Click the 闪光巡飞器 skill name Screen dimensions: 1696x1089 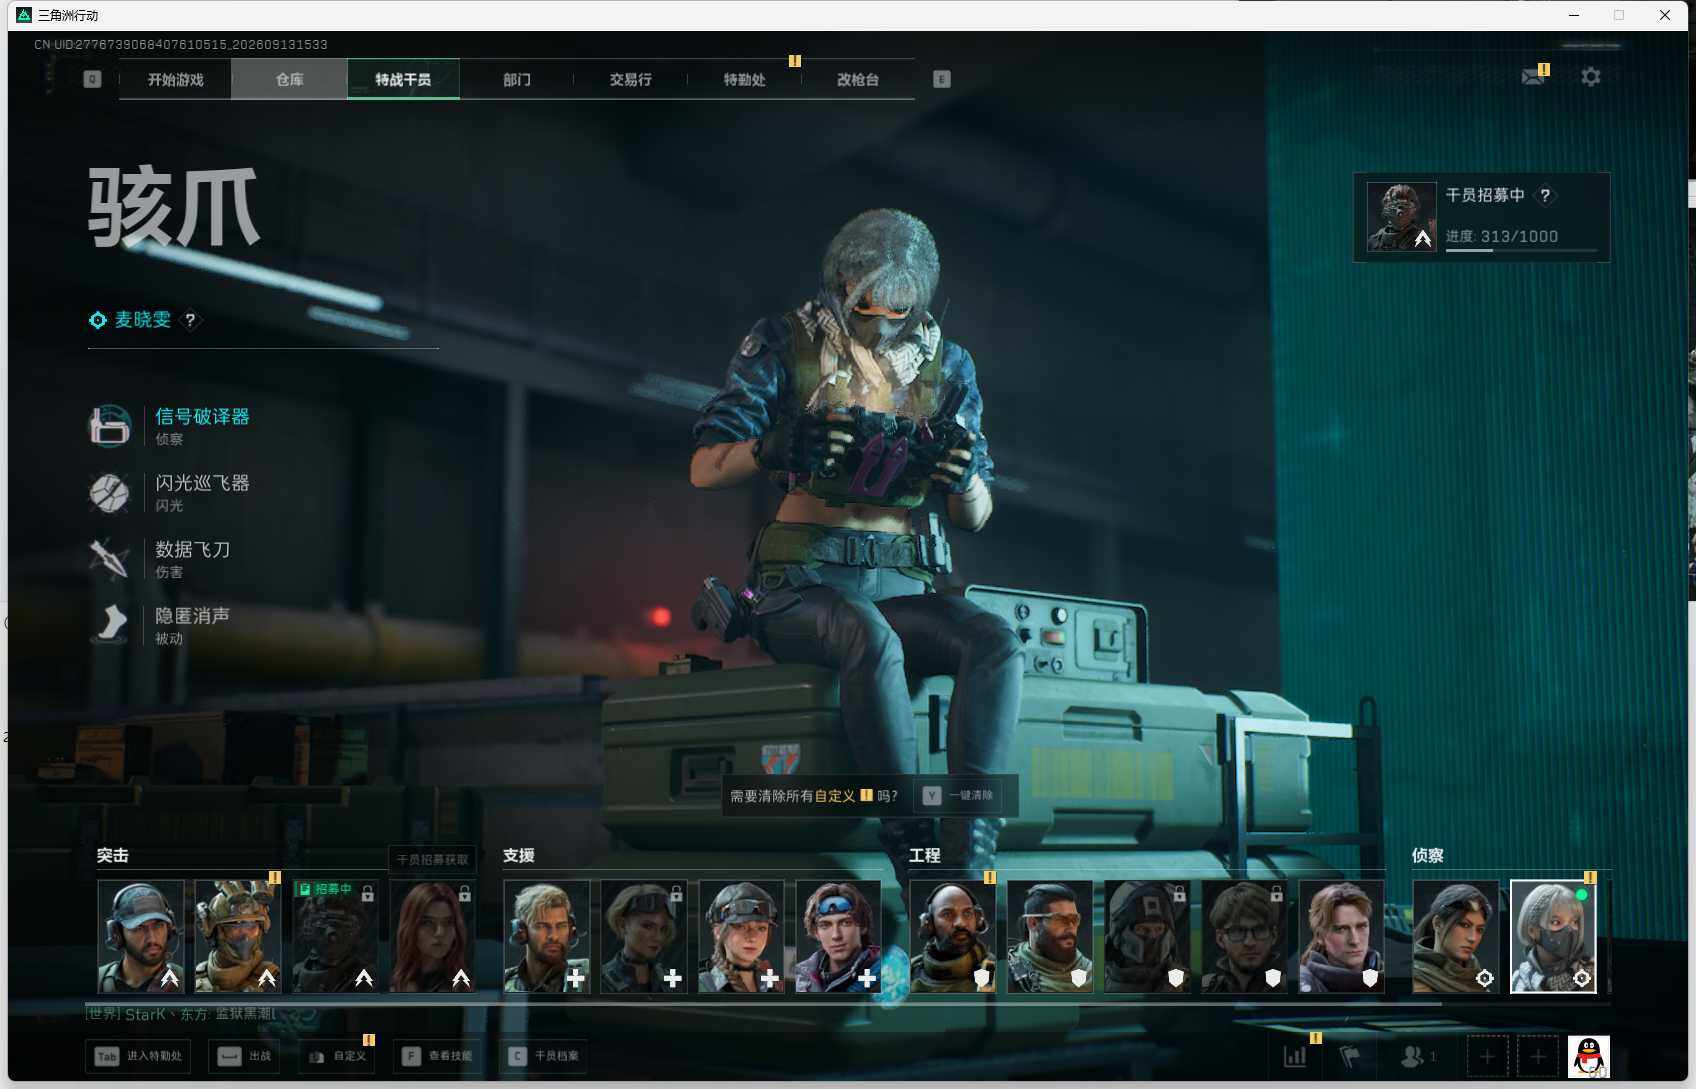tap(202, 483)
